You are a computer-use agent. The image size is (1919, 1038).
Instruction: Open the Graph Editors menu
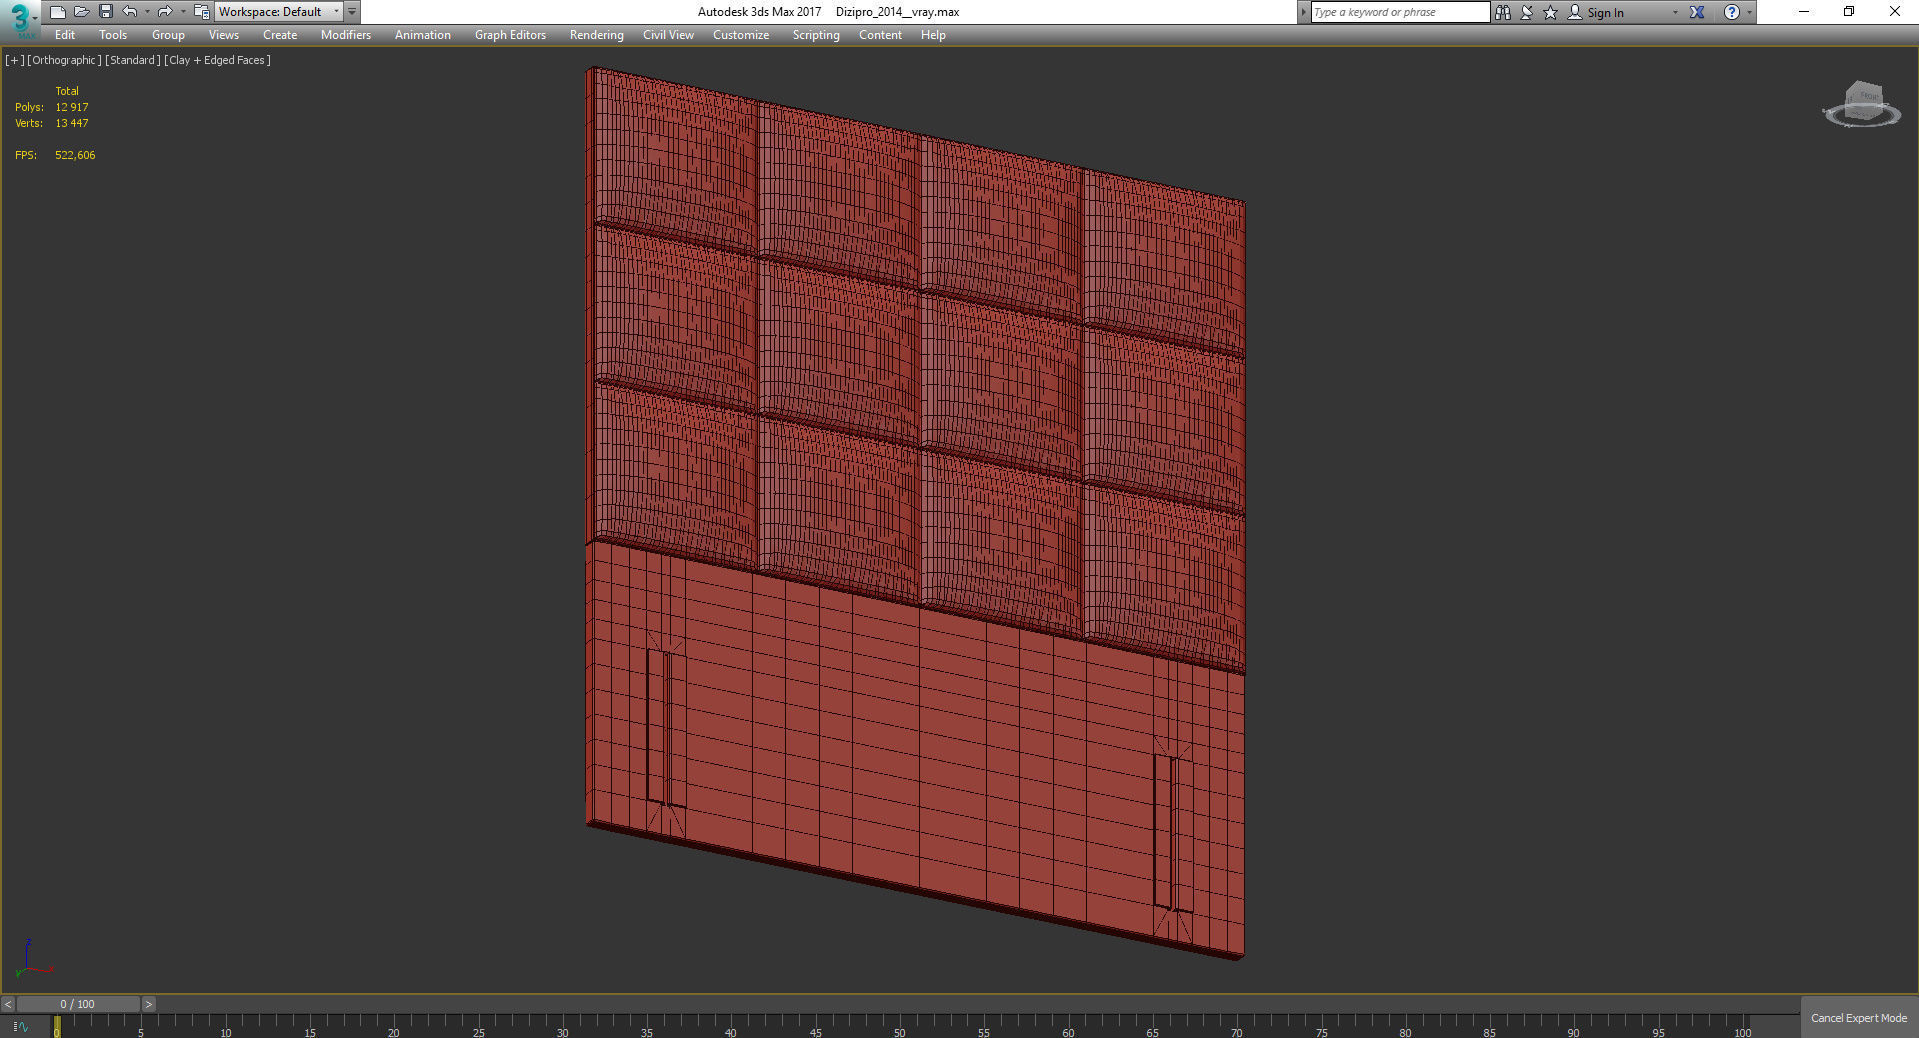click(x=510, y=35)
